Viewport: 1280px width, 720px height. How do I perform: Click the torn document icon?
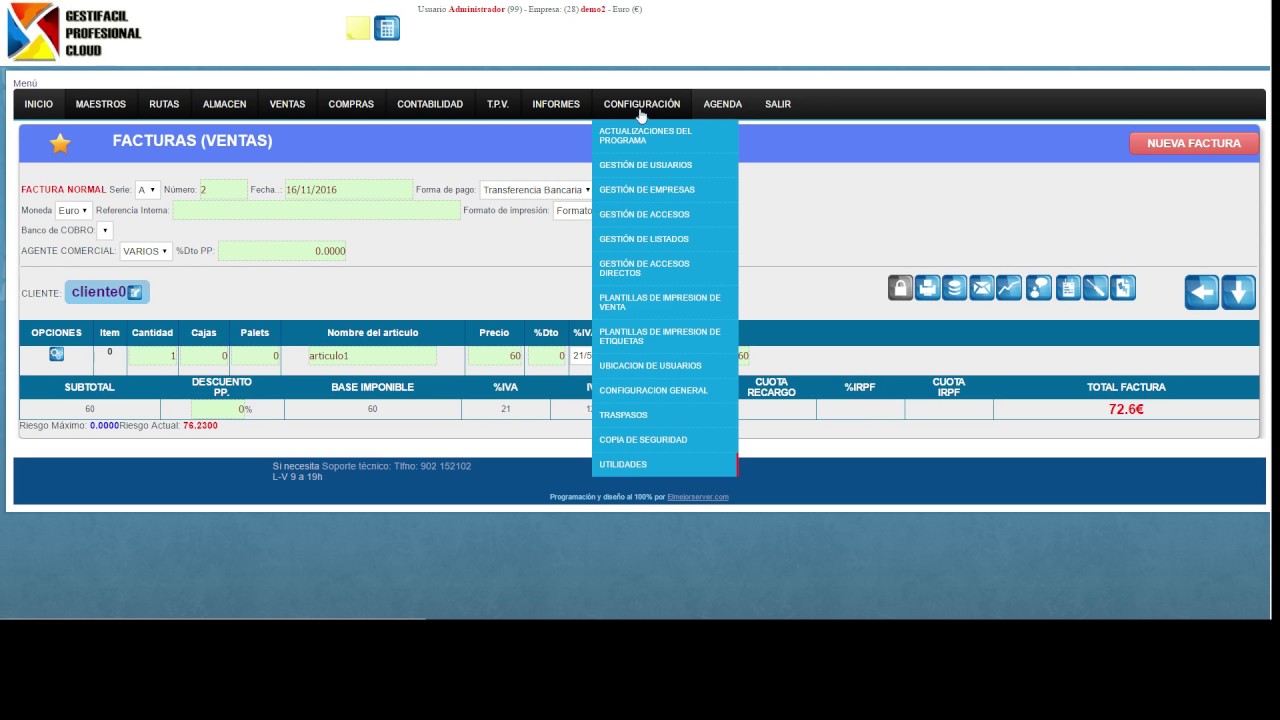point(1122,289)
